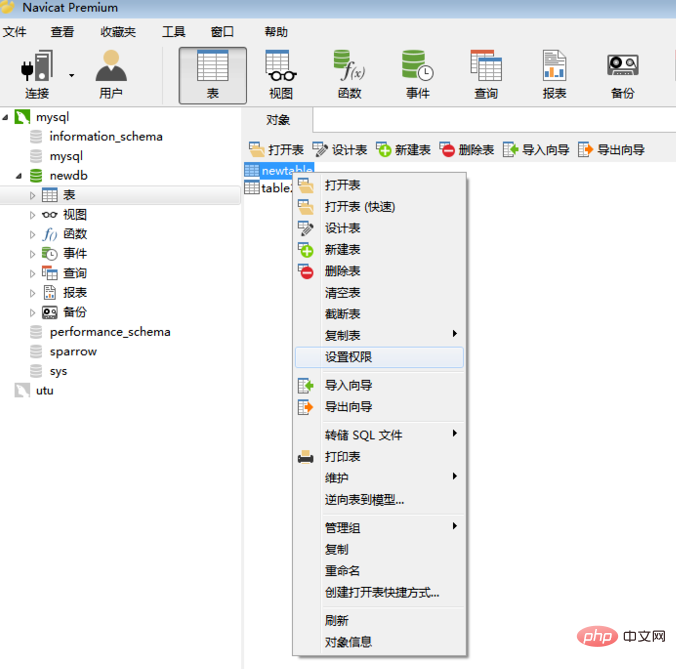Choose 导入向导 from the context menu
676x669 pixels.
pyautogui.click(x=379, y=385)
